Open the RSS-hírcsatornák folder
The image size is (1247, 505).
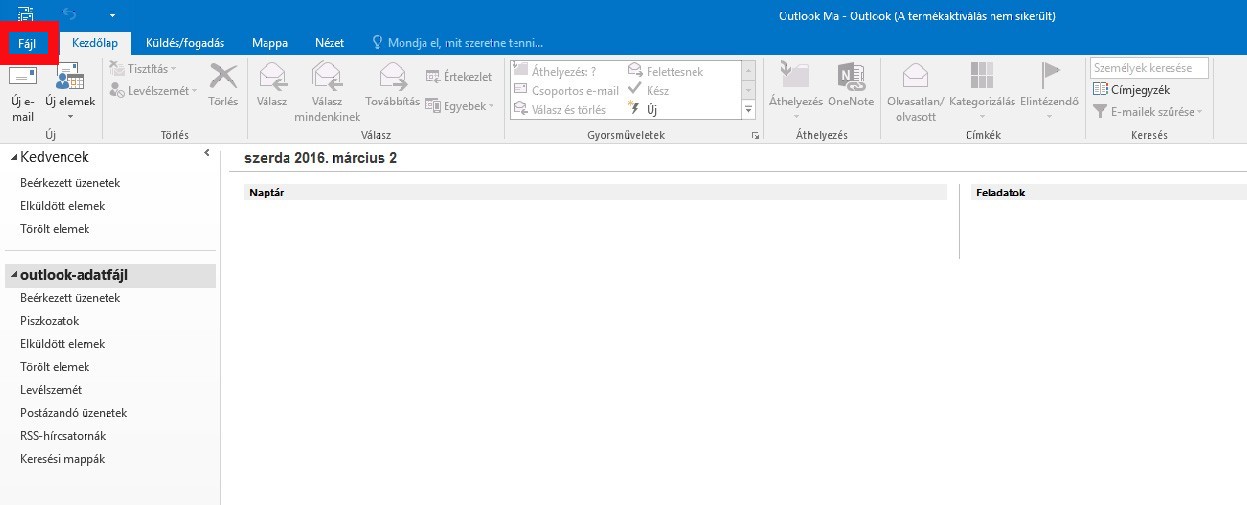(x=63, y=436)
